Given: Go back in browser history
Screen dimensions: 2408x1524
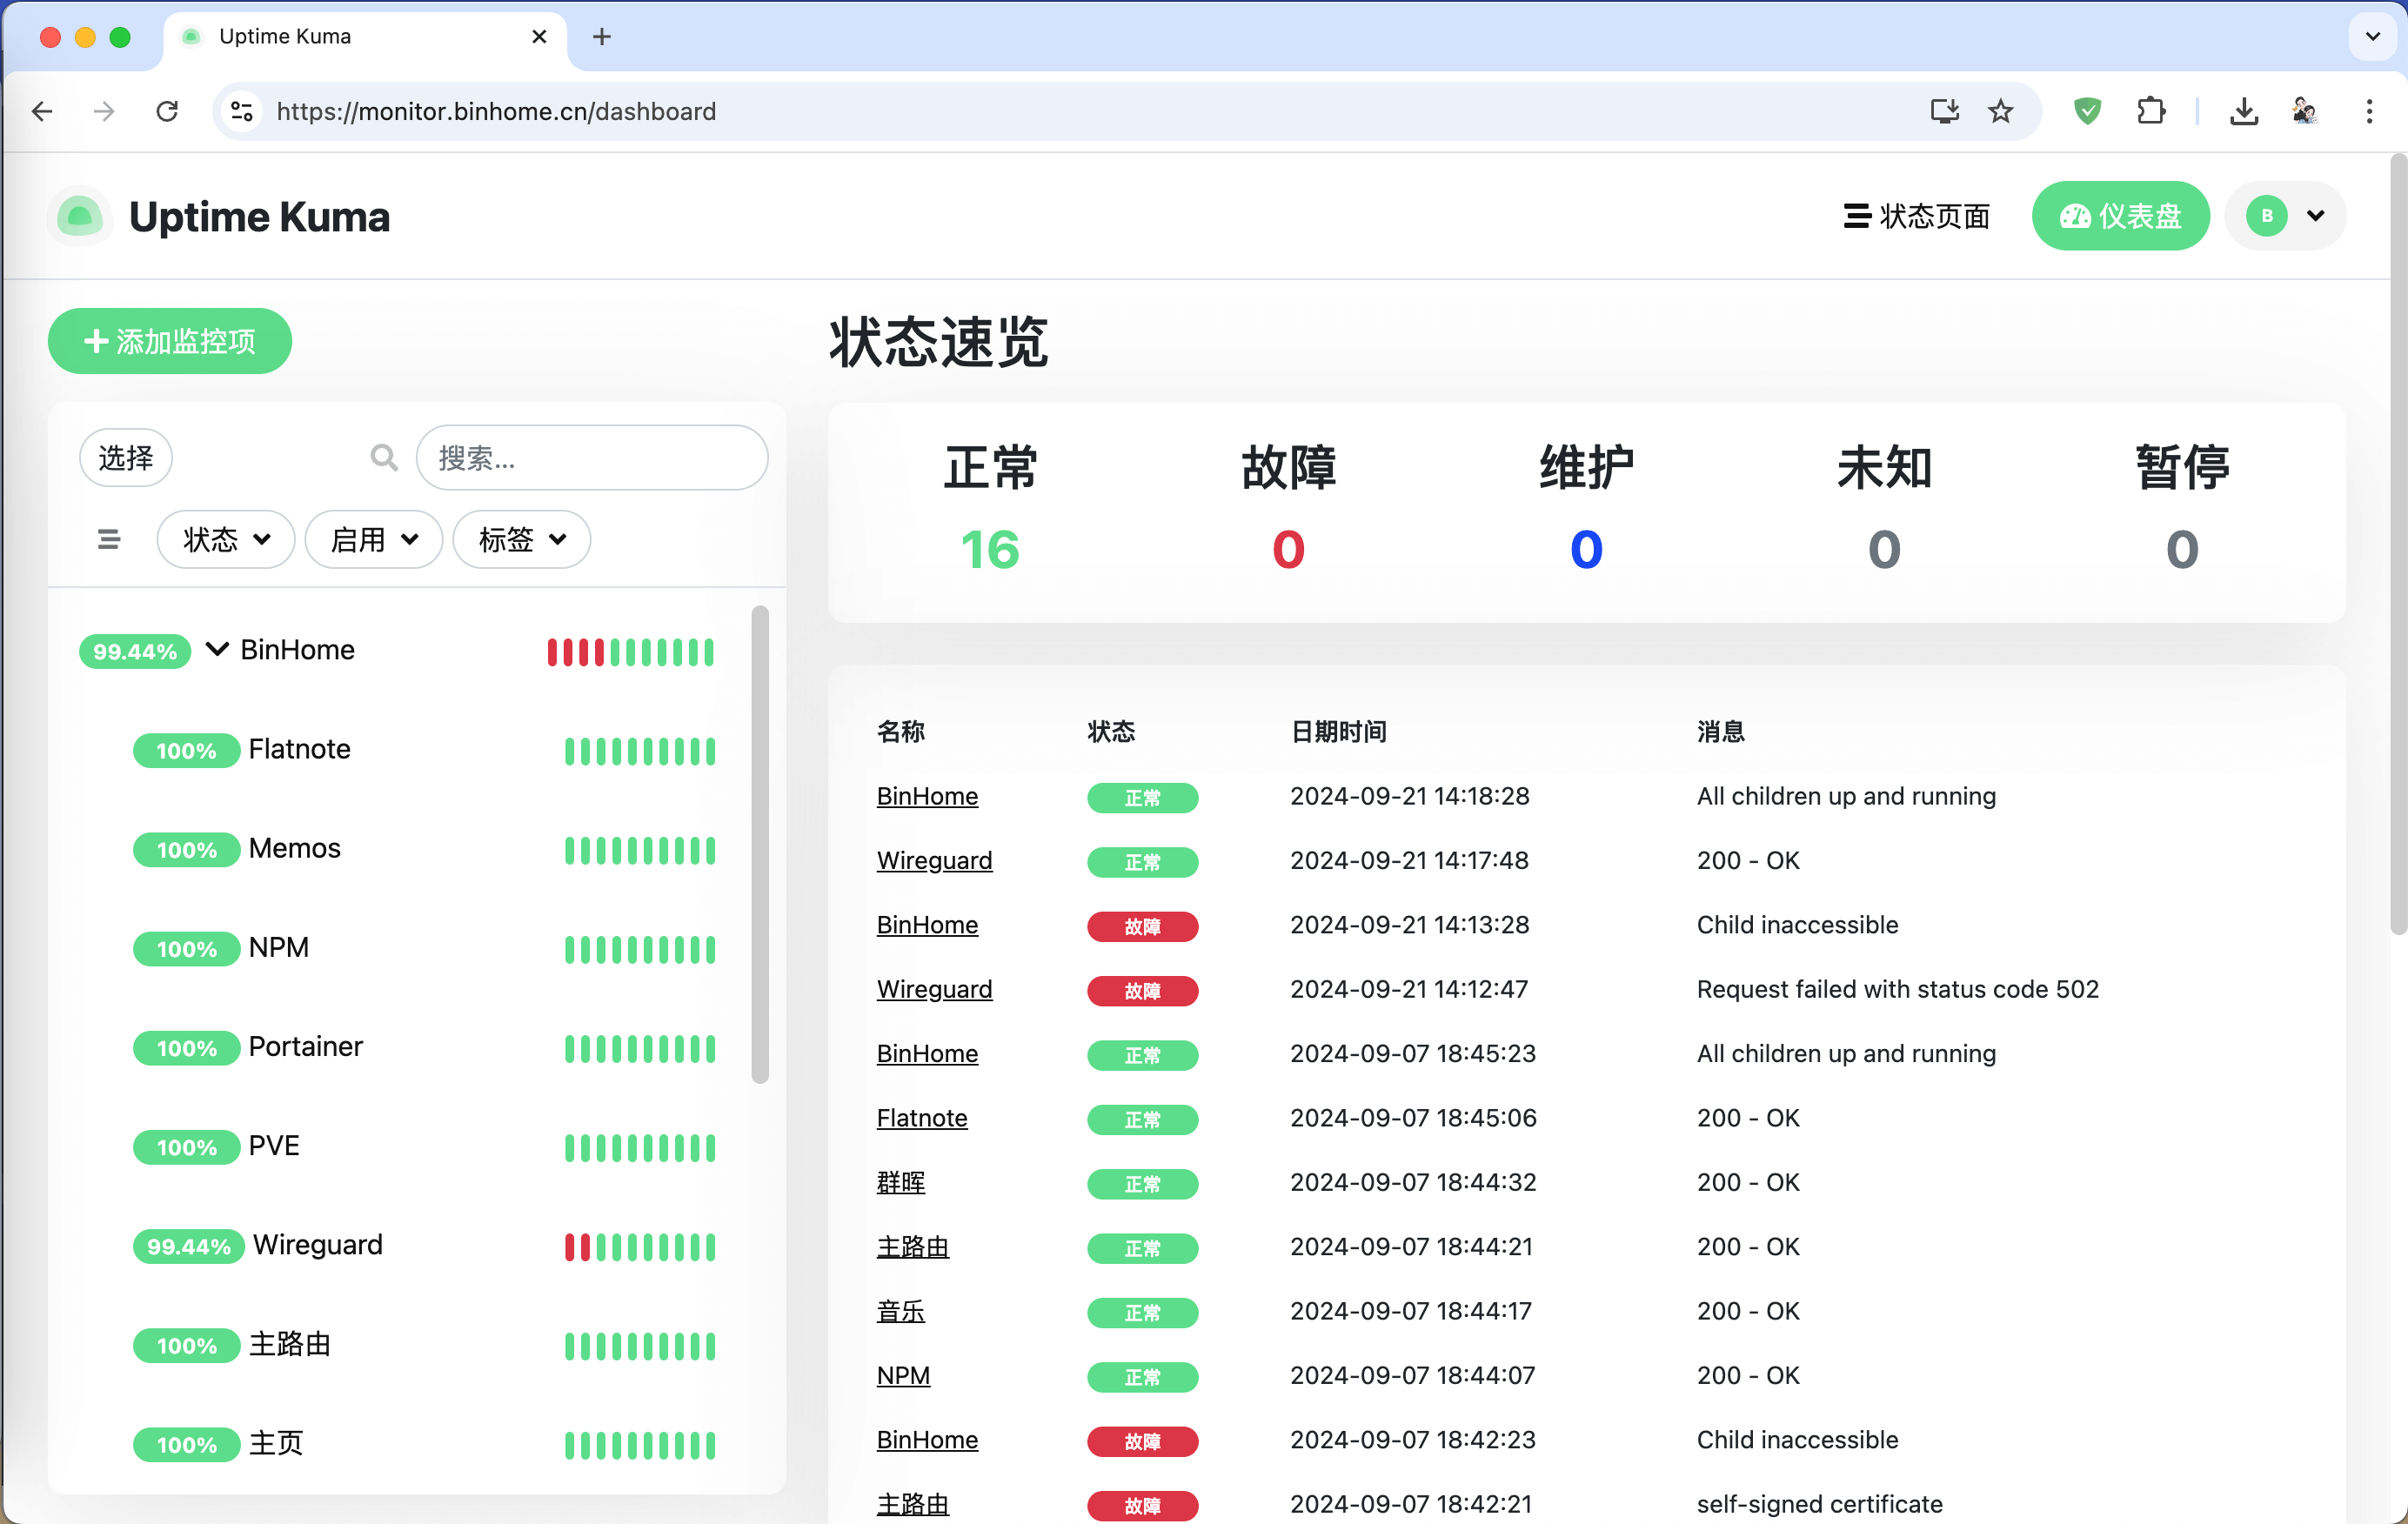Looking at the screenshot, I should [x=42, y=111].
